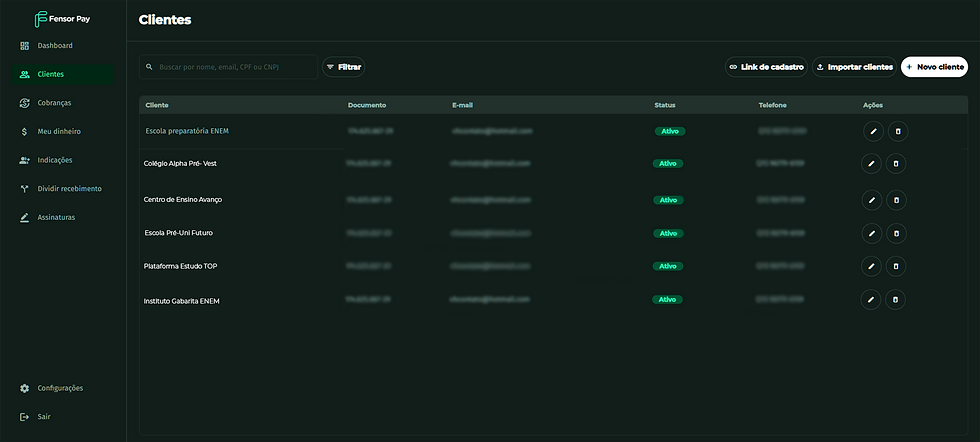980x442 pixels.
Task: Edit Instituto Gabarita ENEM client
Action: click(x=871, y=299)
